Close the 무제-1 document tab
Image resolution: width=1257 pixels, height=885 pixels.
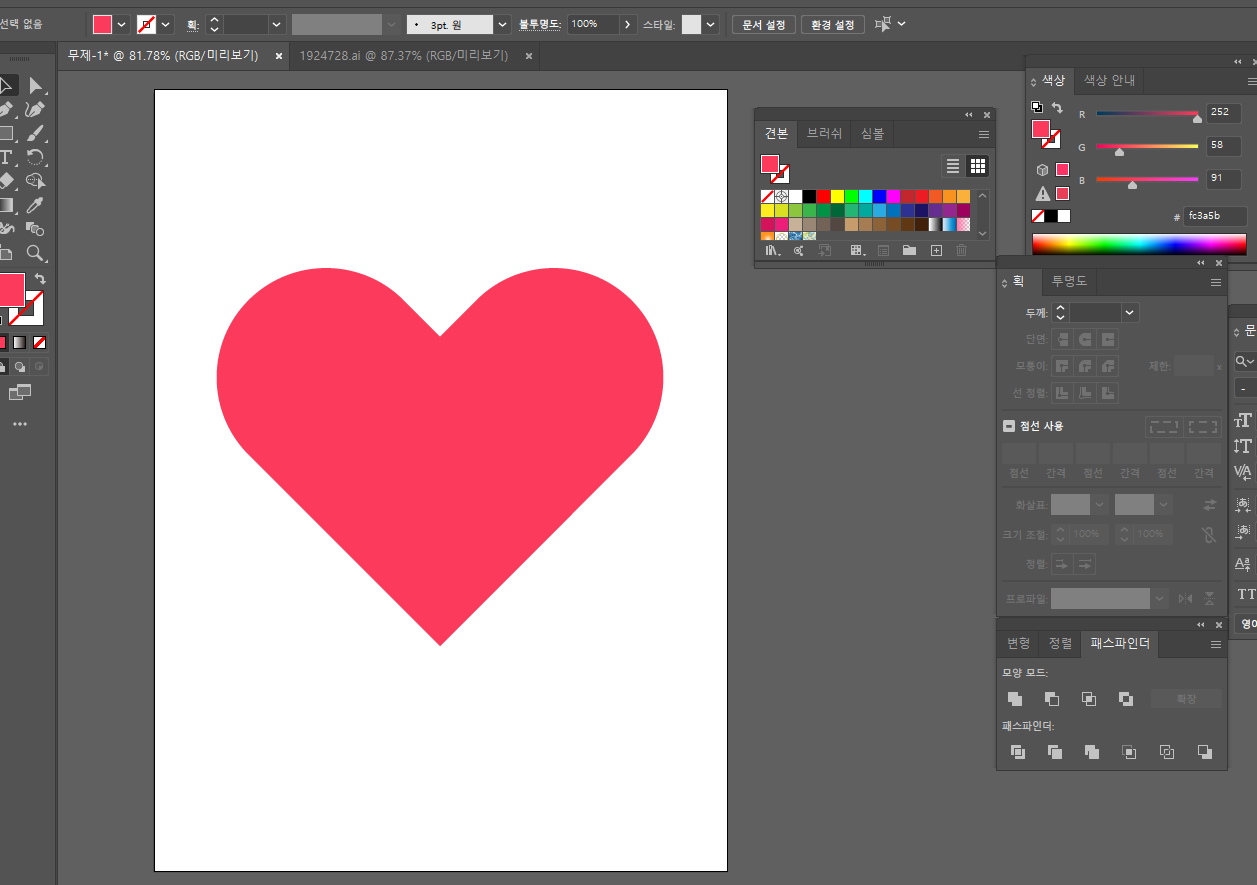point(279,56)
